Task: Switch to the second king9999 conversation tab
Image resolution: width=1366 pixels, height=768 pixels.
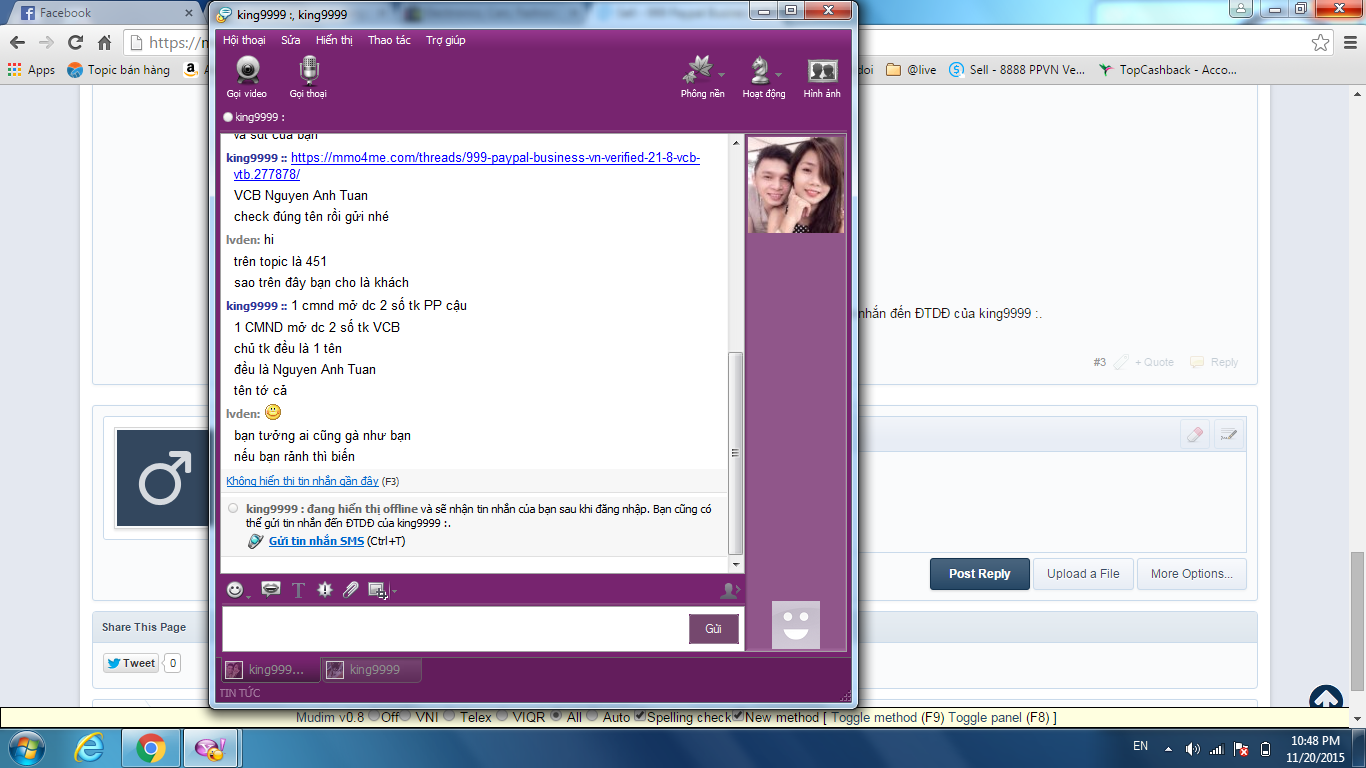Action: point(371,670)
